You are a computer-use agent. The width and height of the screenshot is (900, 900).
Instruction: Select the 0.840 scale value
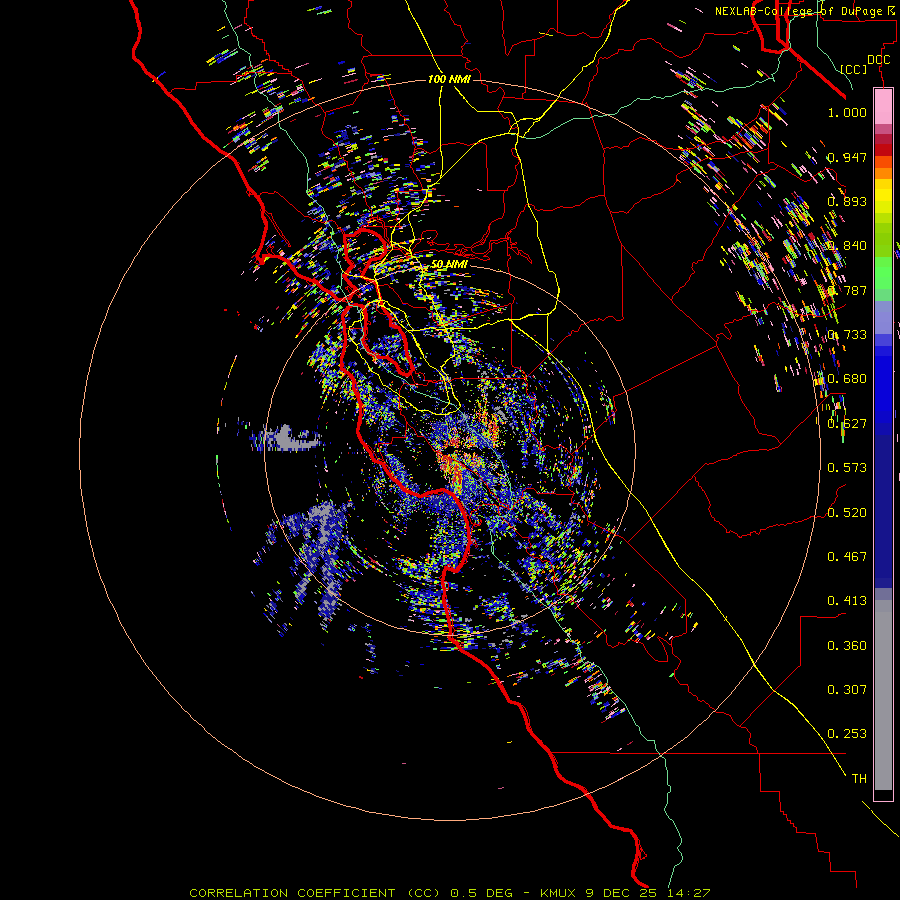coord(847,246)
